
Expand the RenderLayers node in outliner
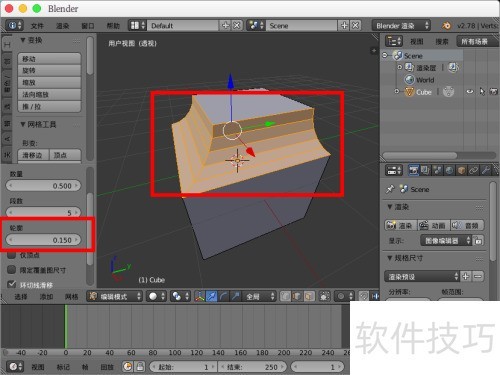click(400, 67)
